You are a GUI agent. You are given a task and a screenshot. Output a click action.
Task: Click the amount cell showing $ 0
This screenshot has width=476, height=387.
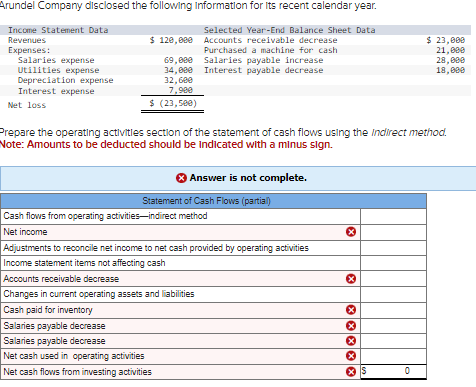tap(393, 371)
